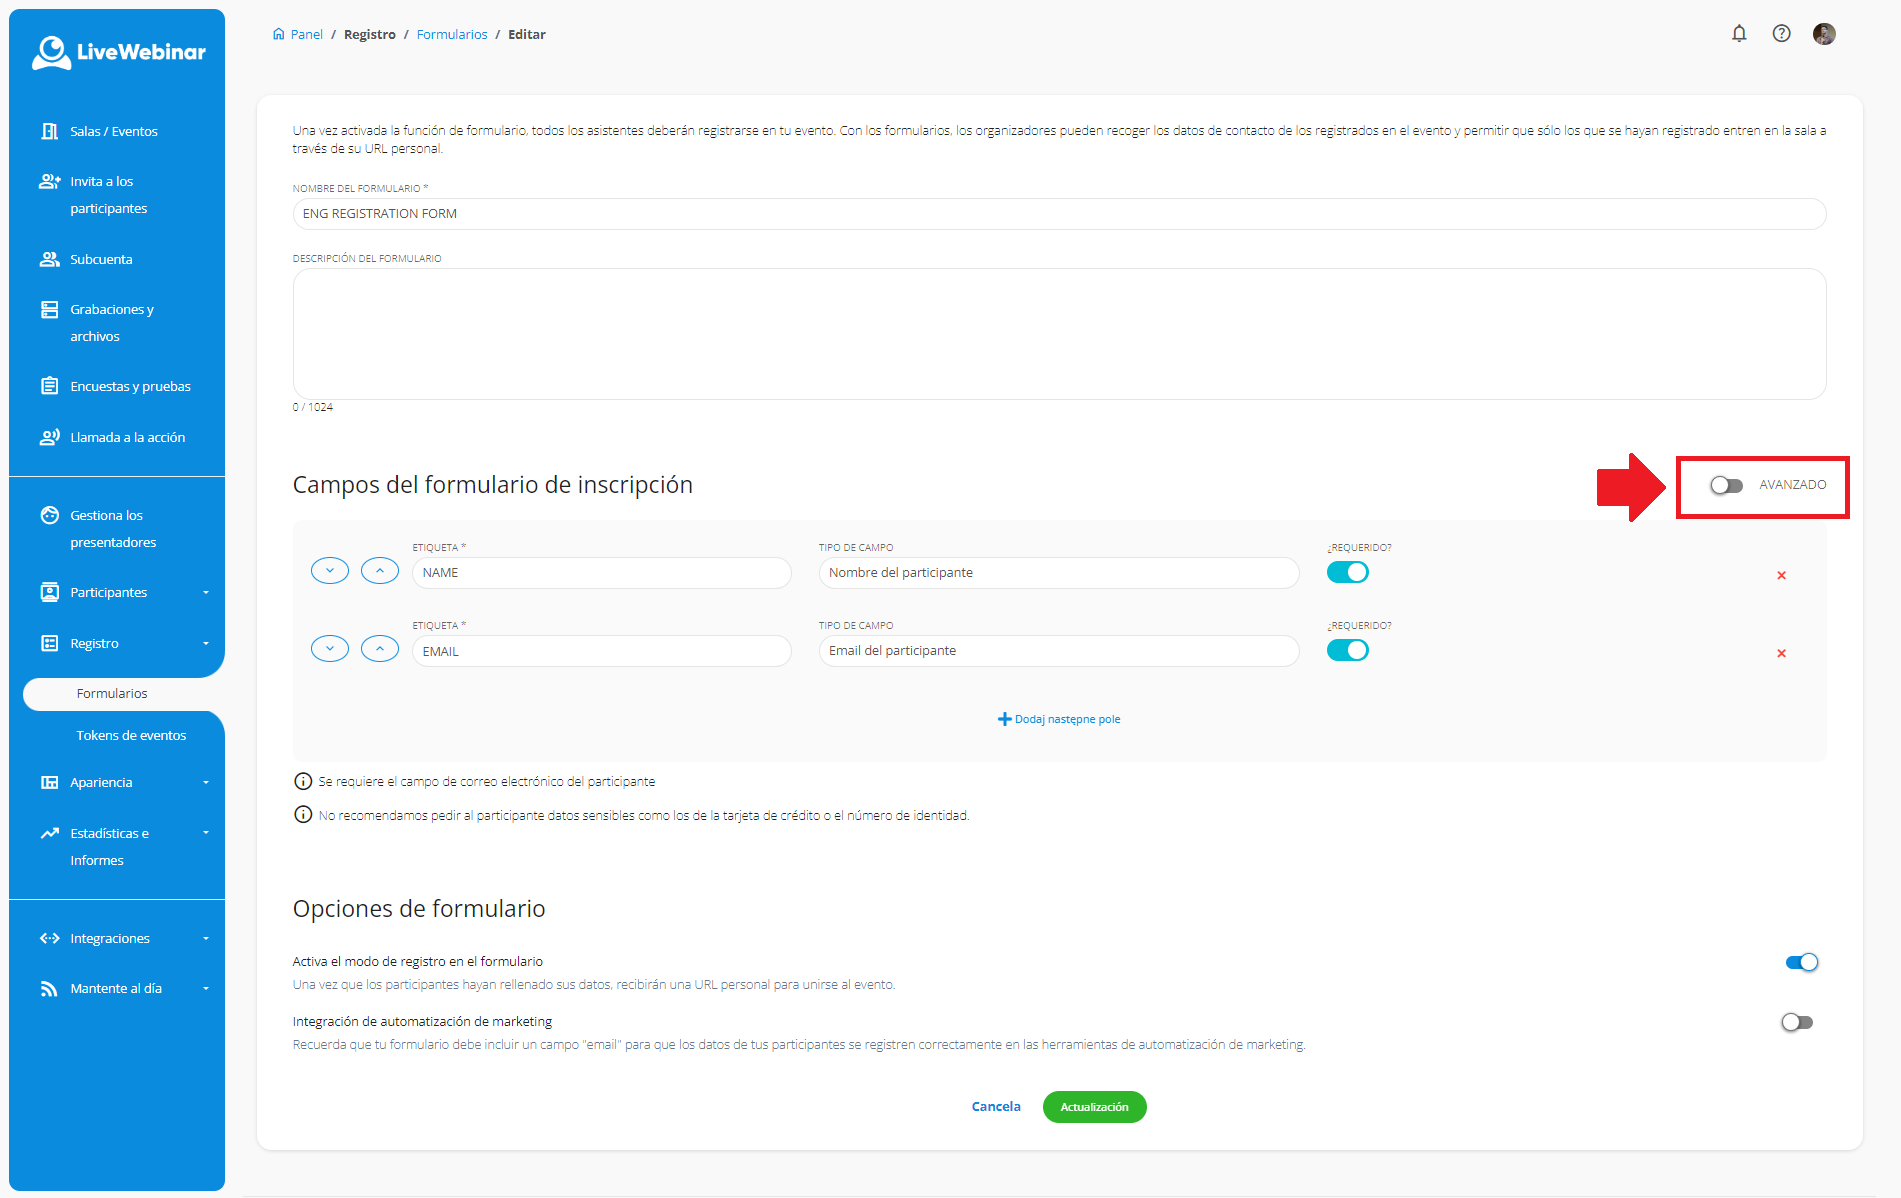This screenshot has width=1901, height=1198.
Task: Click the form description text area
Action: (1059, 334)
